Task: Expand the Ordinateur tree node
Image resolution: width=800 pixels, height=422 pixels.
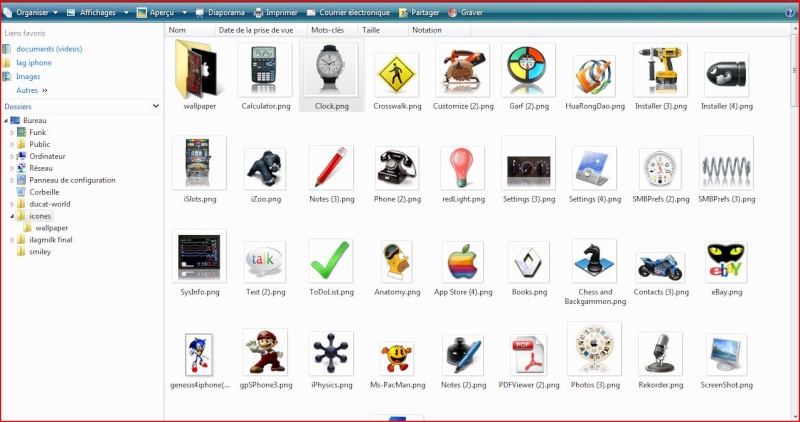Action: [12, 156]
